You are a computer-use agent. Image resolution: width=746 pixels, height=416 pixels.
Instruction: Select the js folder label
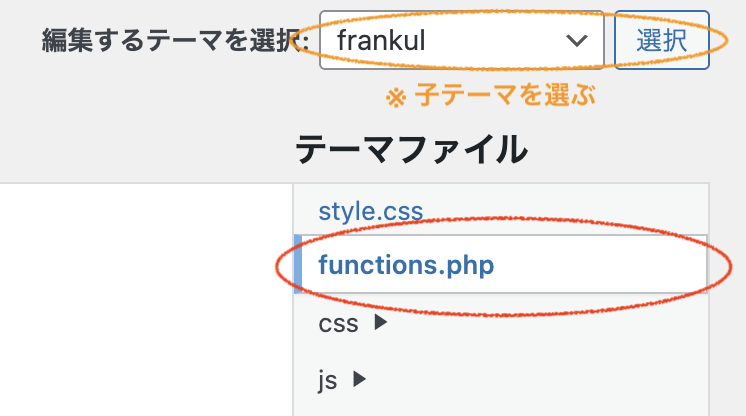click(328, 381)
